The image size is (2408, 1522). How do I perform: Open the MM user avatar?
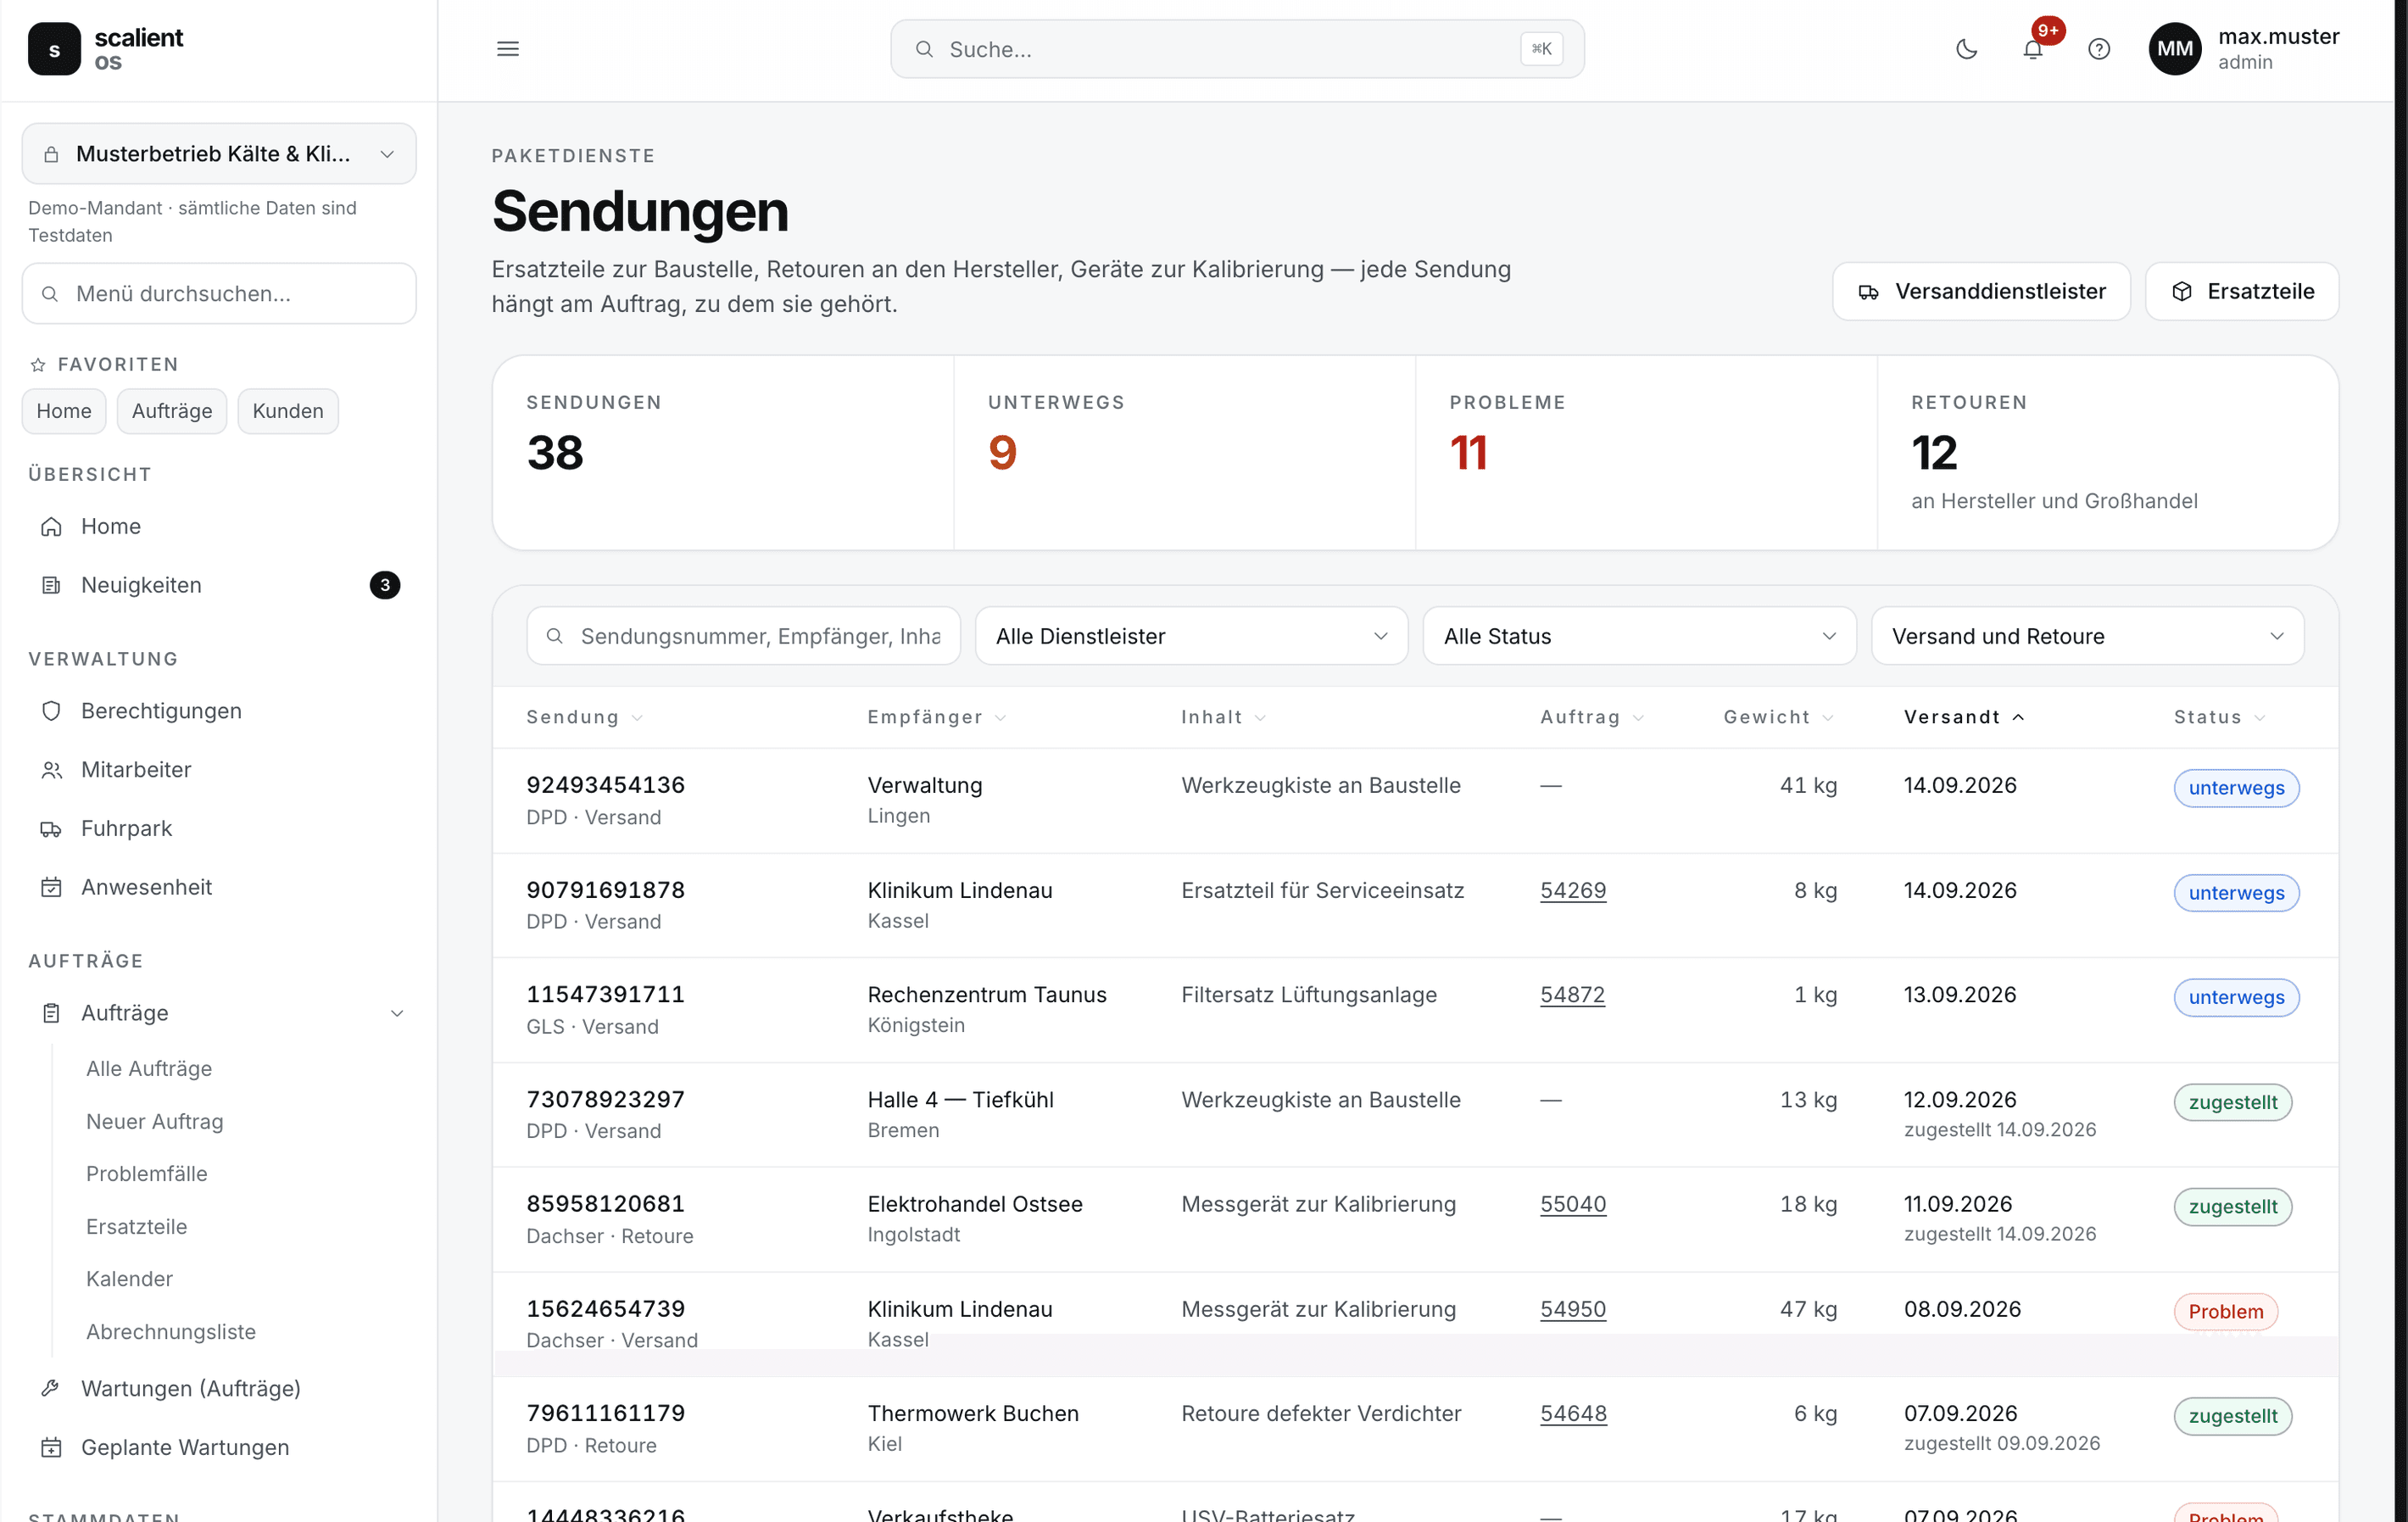[2175, 49]
